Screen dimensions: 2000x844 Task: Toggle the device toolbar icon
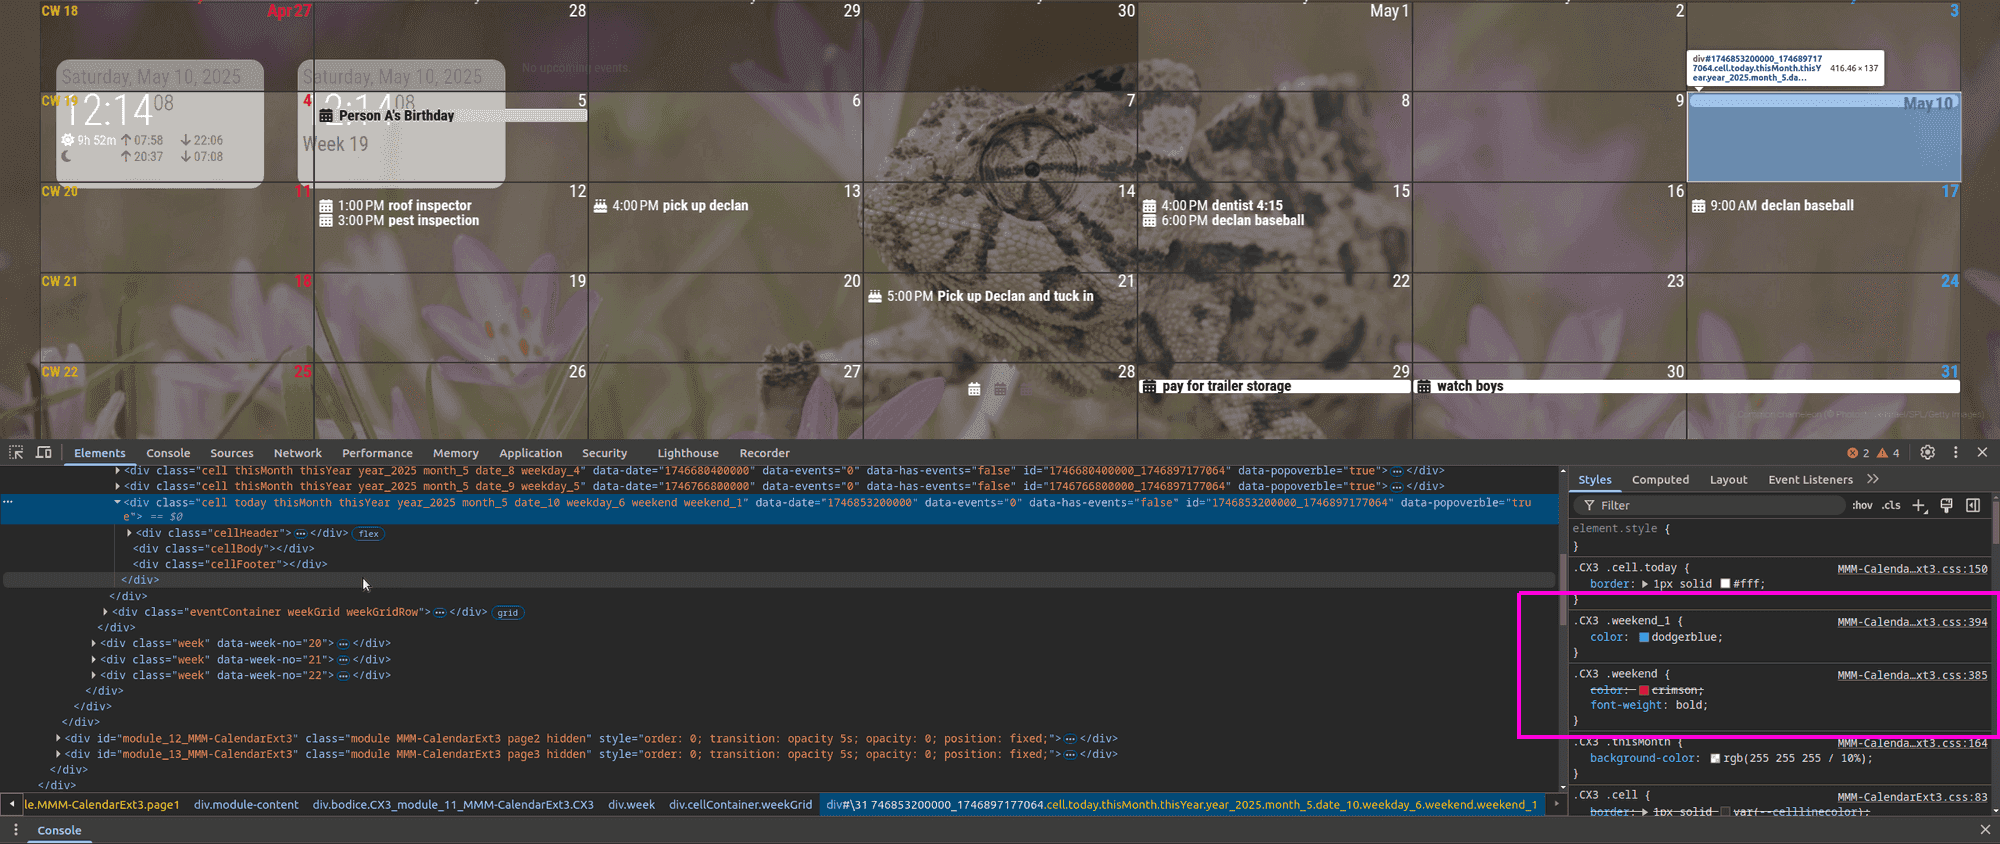click(44, 453)
